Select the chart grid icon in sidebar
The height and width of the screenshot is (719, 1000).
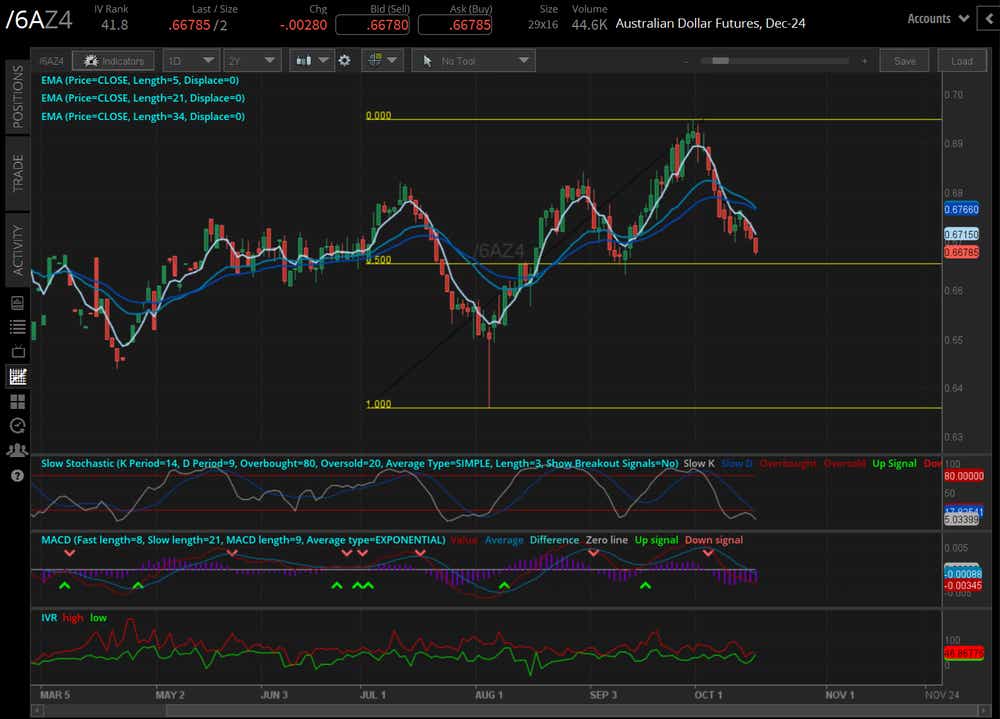(17, 376)
